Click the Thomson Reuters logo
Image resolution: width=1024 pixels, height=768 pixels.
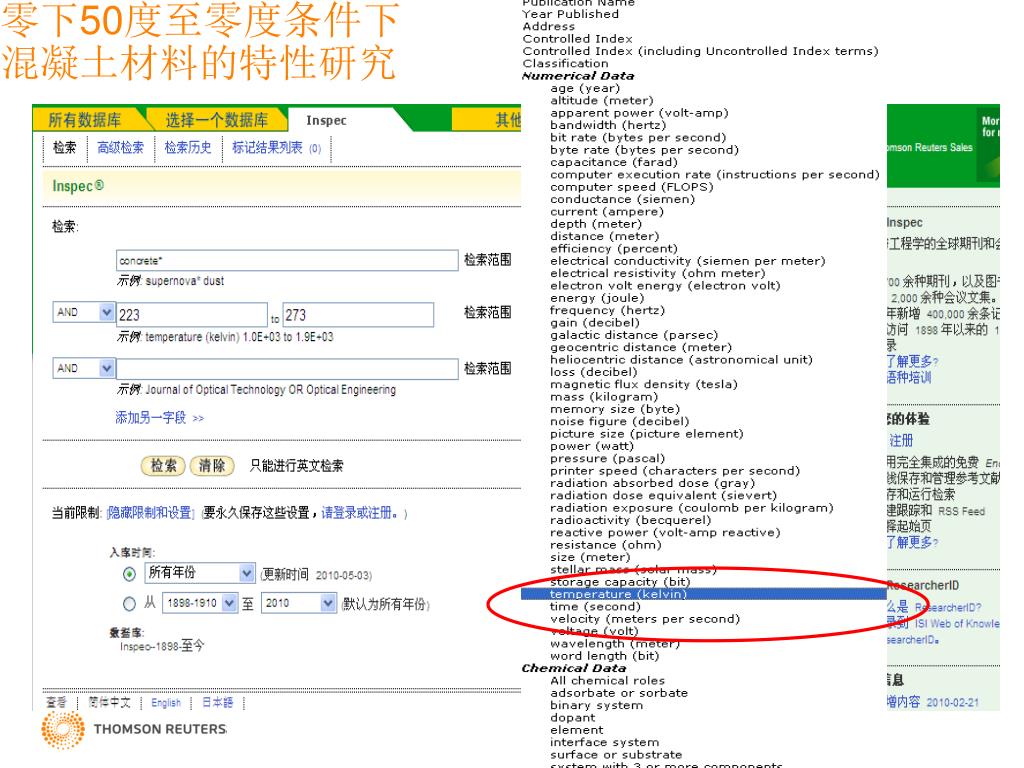(x=135, y=729)
